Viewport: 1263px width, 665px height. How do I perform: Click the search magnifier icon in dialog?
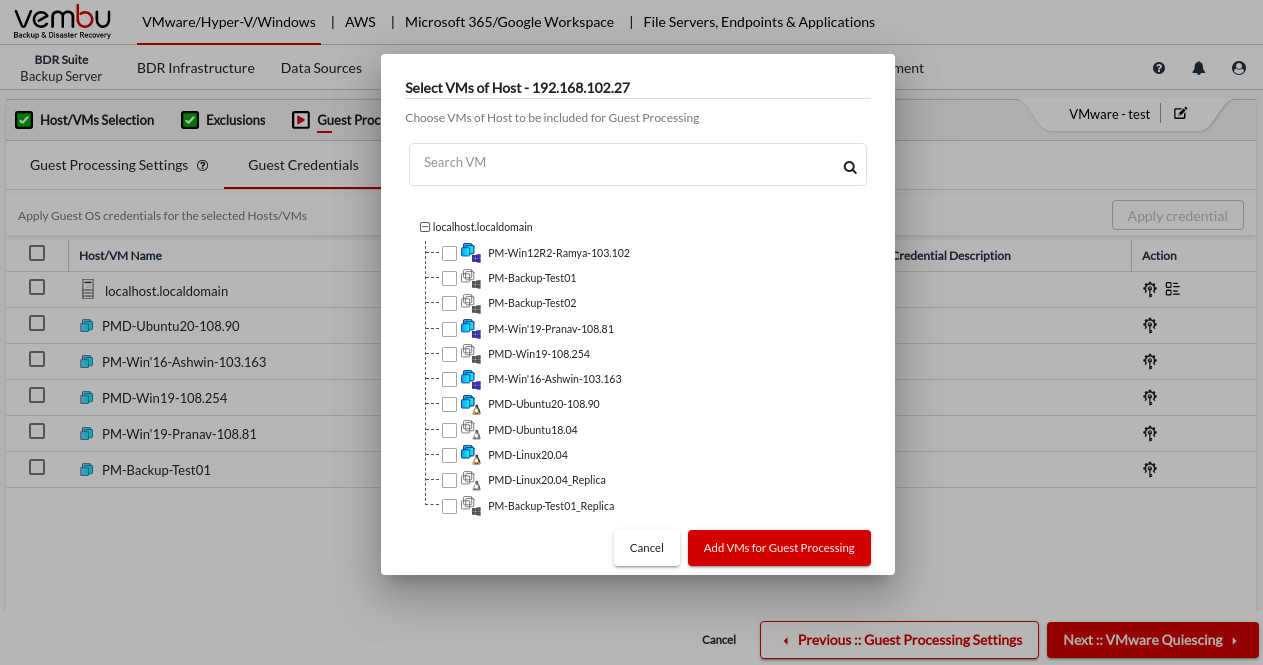[850, 167]
